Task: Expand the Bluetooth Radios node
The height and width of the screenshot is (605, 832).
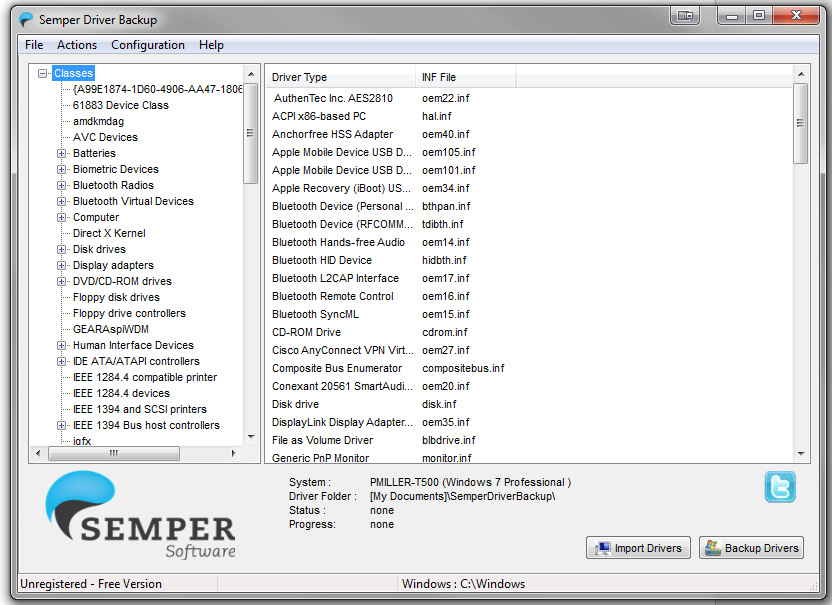Action: 62,185
